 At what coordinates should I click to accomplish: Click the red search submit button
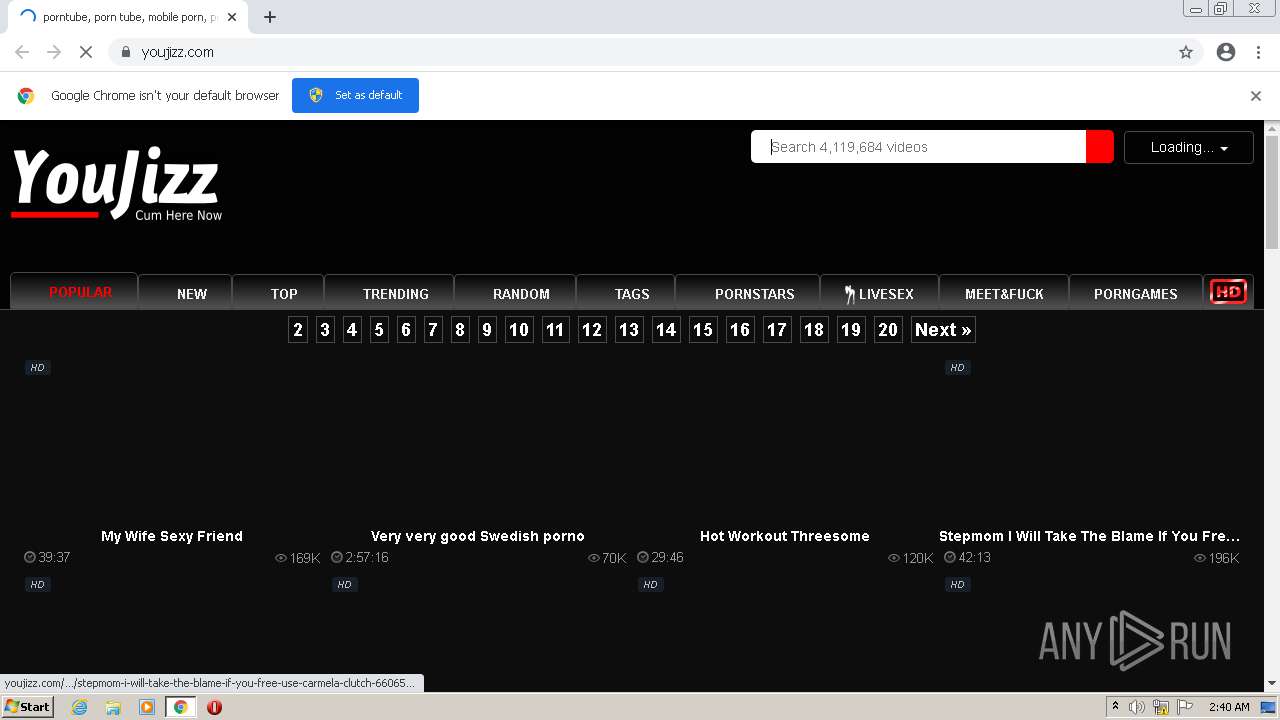[1100, 147]
